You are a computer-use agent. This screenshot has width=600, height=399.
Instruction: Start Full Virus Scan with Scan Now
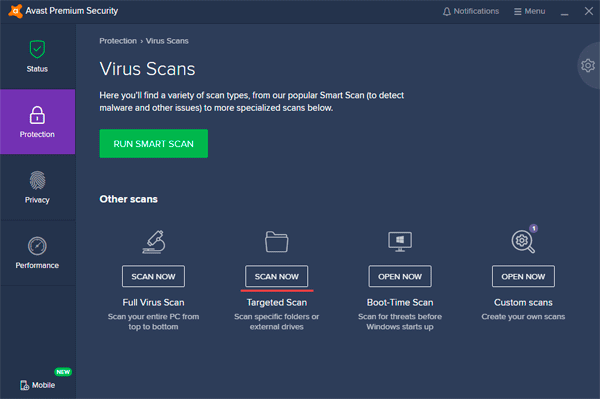coord(153,276)
